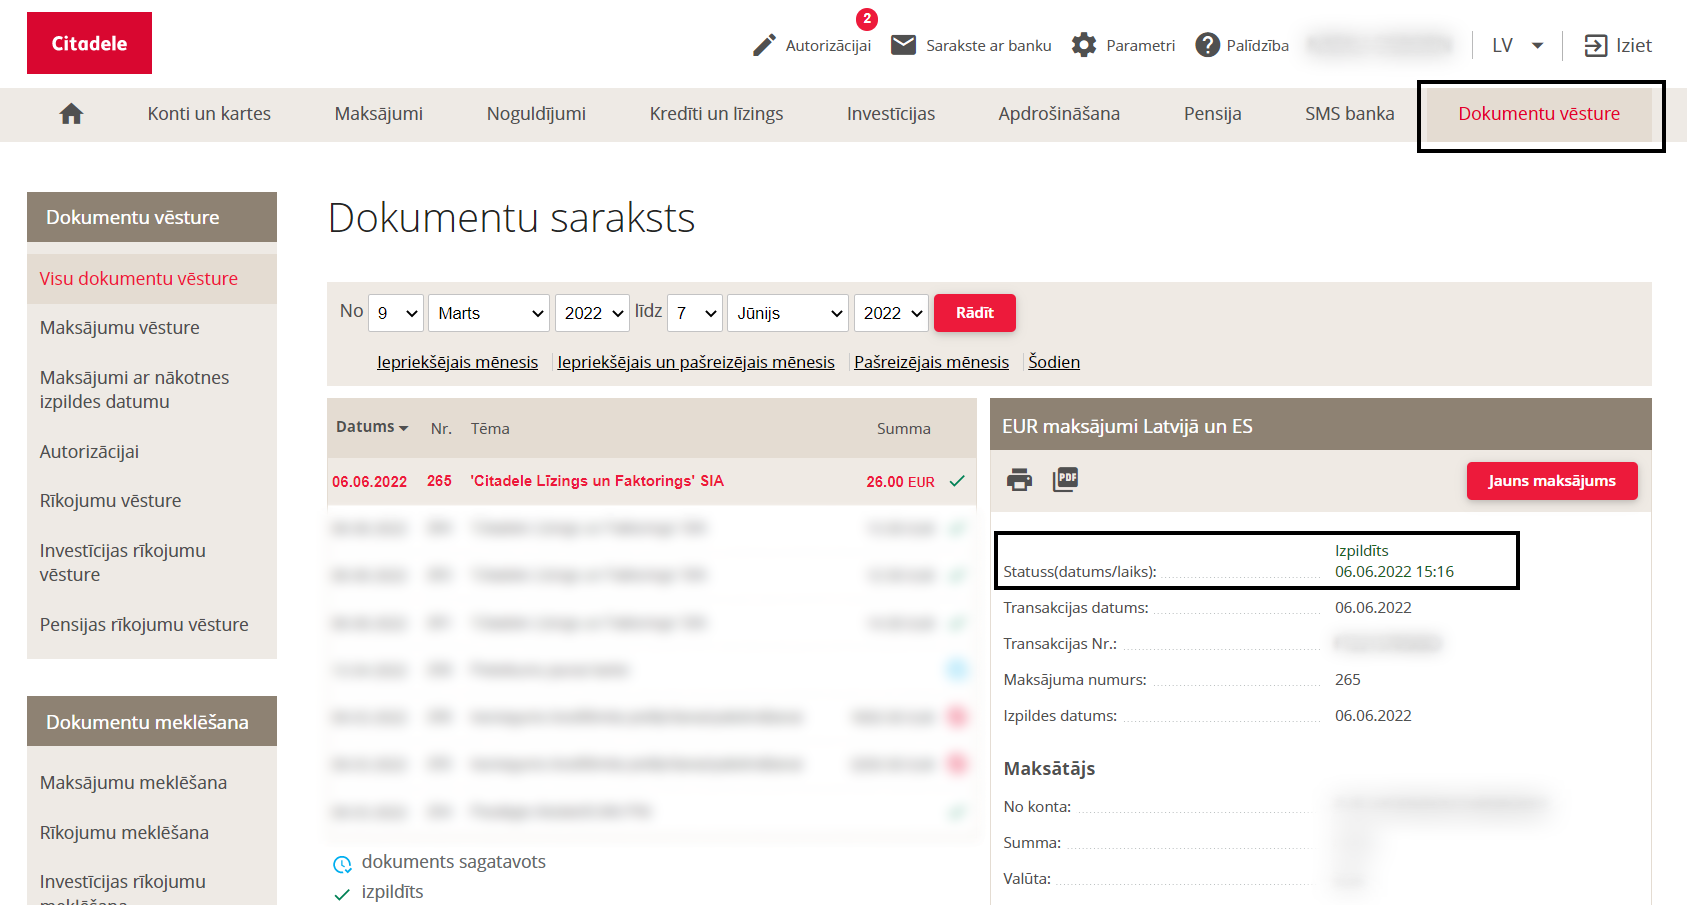Click the Tēma column header
This screenshot has height=905, width=1687.
490,428
